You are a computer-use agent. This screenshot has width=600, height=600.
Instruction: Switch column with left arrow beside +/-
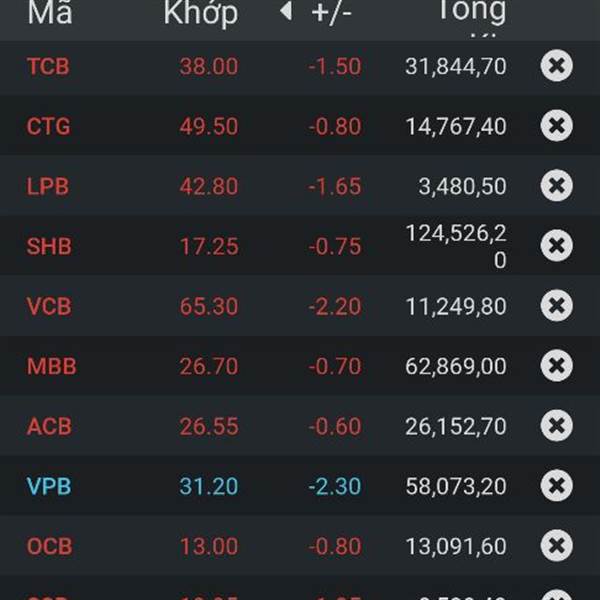point(286,11)
